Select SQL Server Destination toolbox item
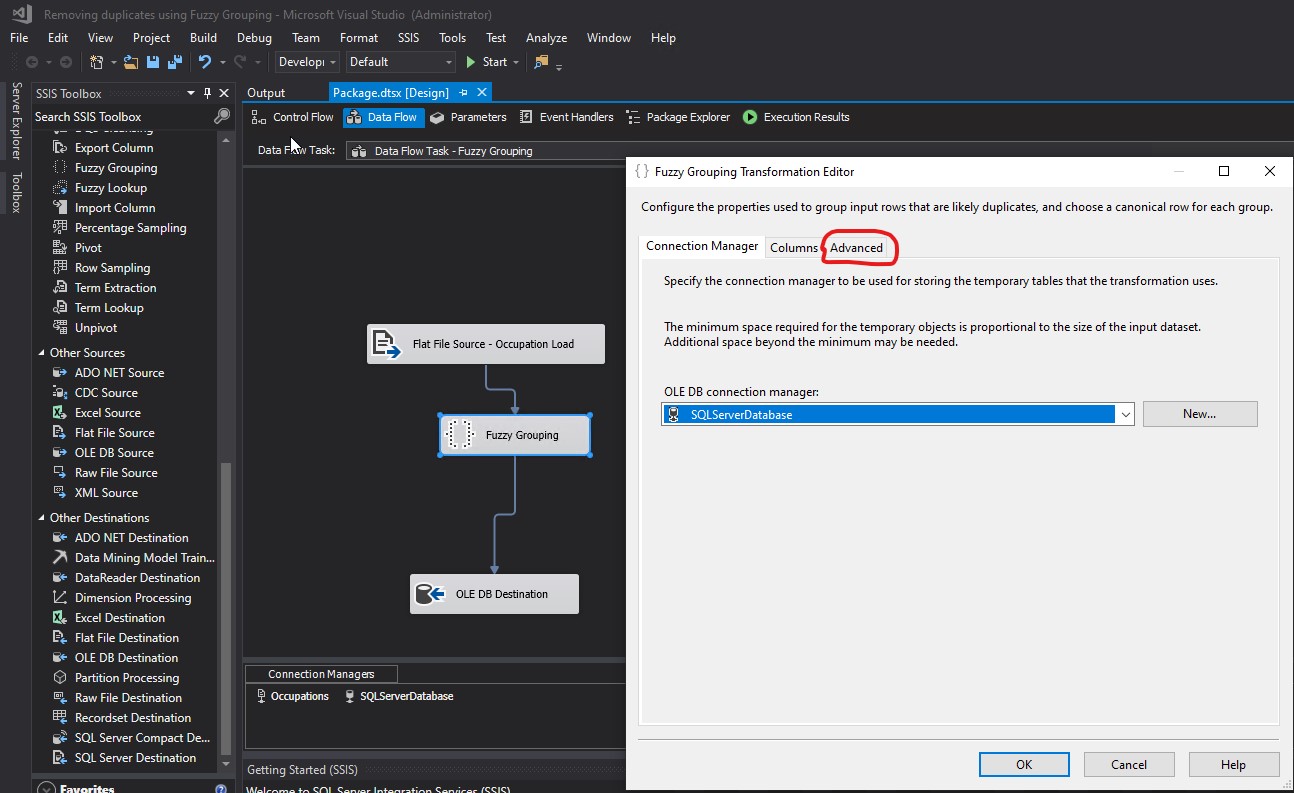The image size is (1294, 793). pyautogui.click(x=135, y=758)
